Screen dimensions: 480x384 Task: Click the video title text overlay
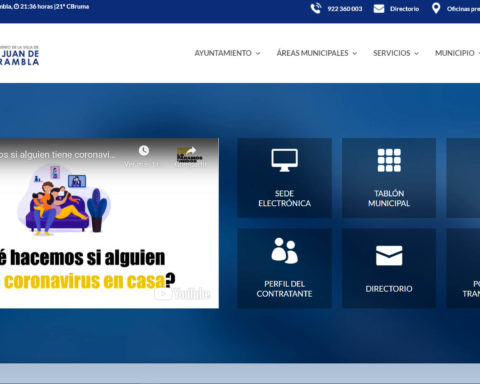point(58,155)
